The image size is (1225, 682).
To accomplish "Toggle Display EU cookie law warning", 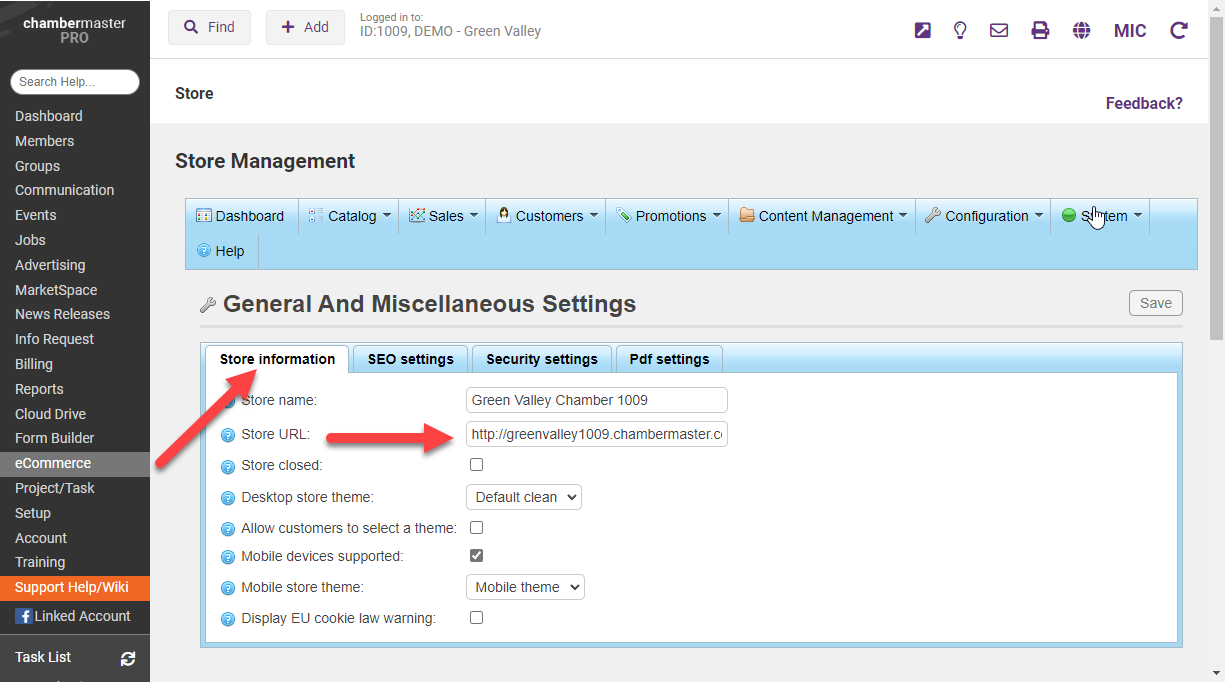I will (x=477, y=618).
